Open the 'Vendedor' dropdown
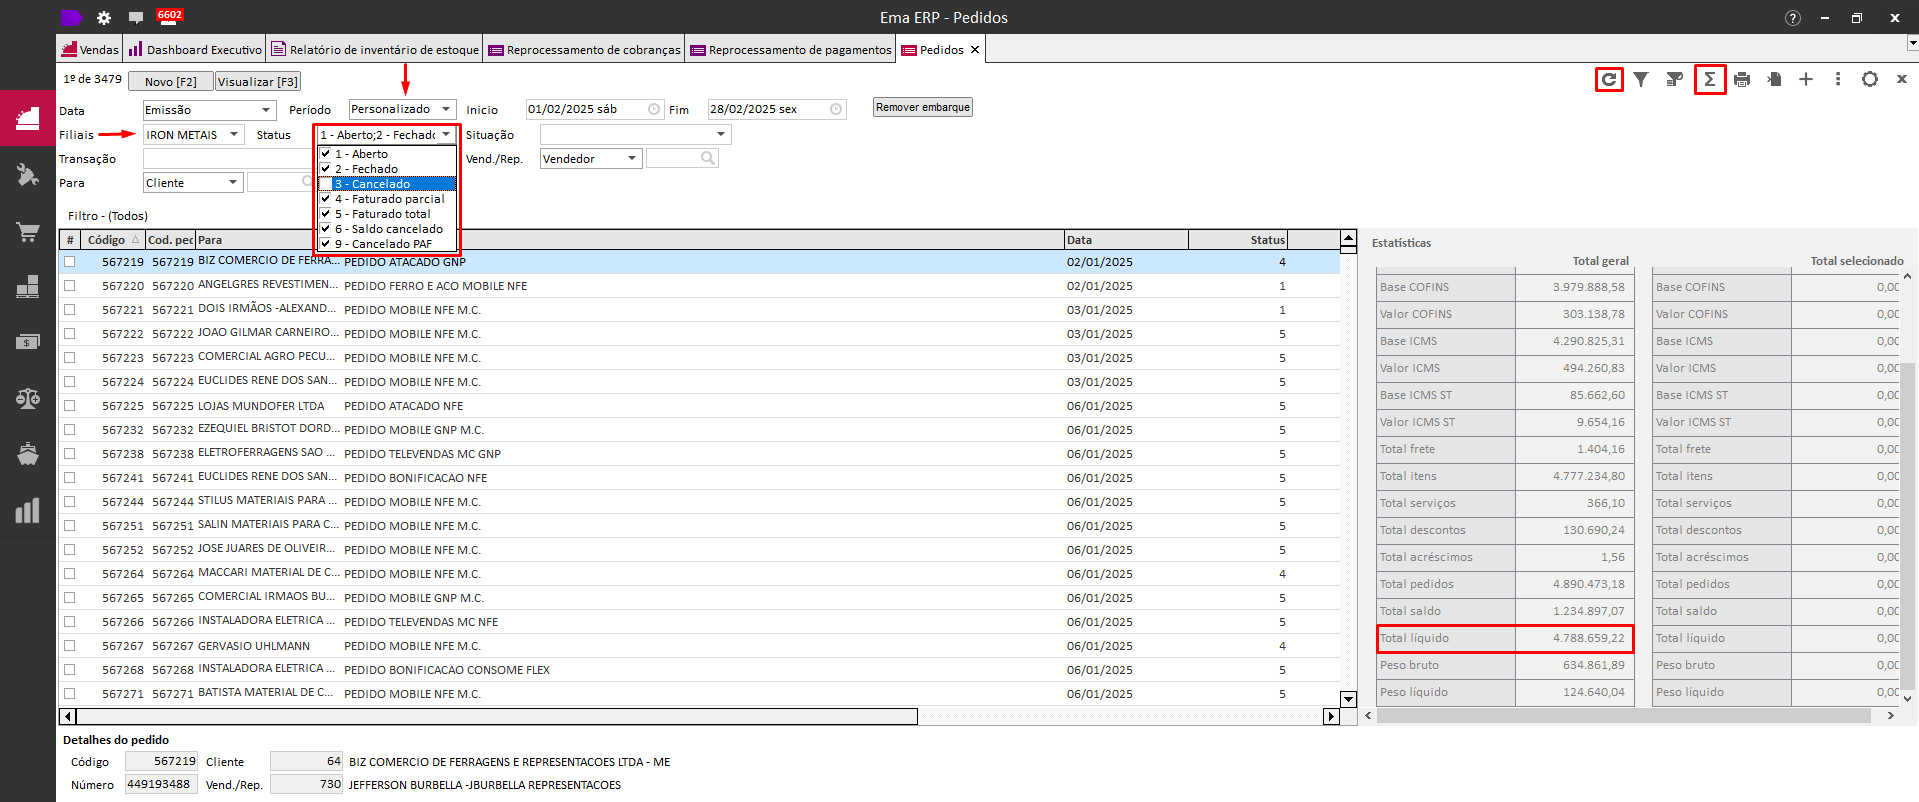Viewport: 1919px width, 802px height. (632, 158)
